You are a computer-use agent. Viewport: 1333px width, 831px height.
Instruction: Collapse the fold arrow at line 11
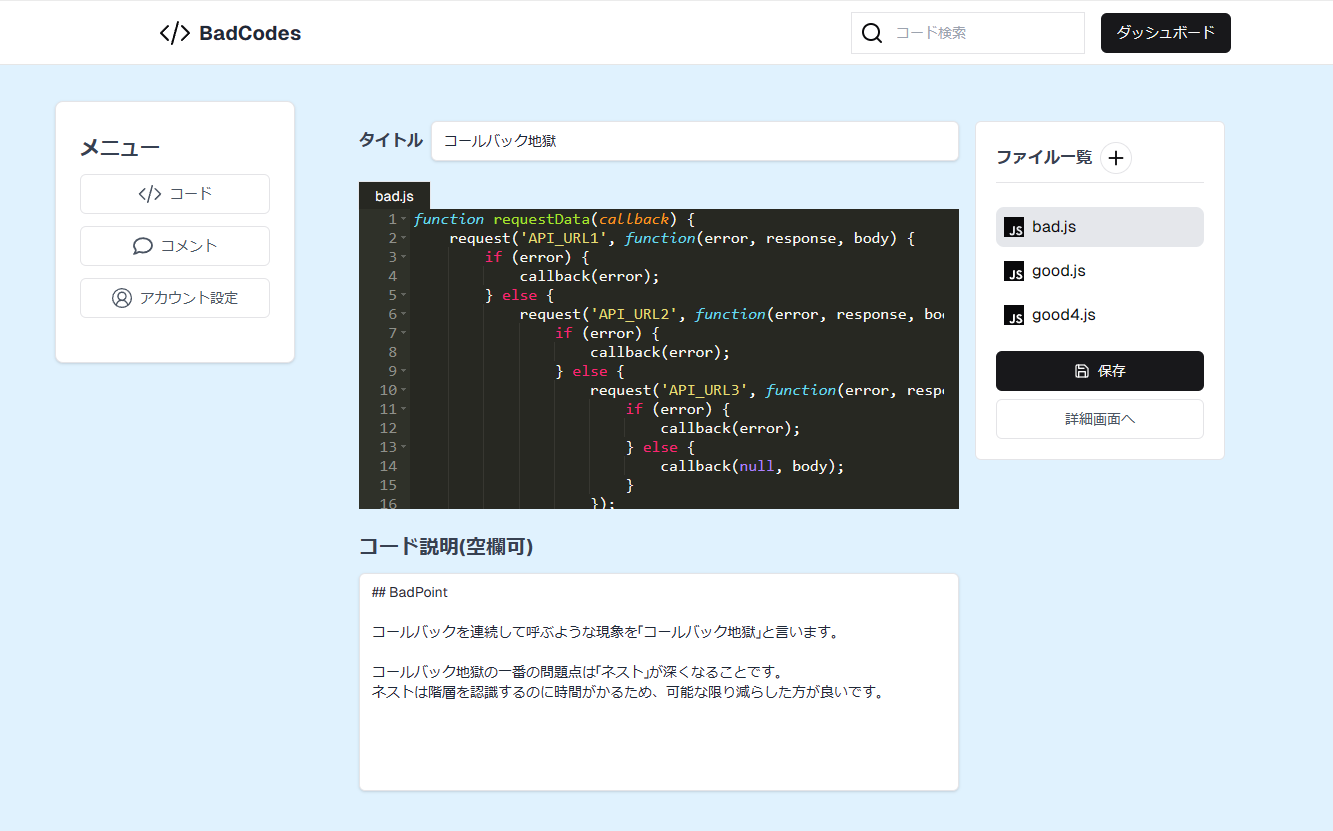coord(403,409)
